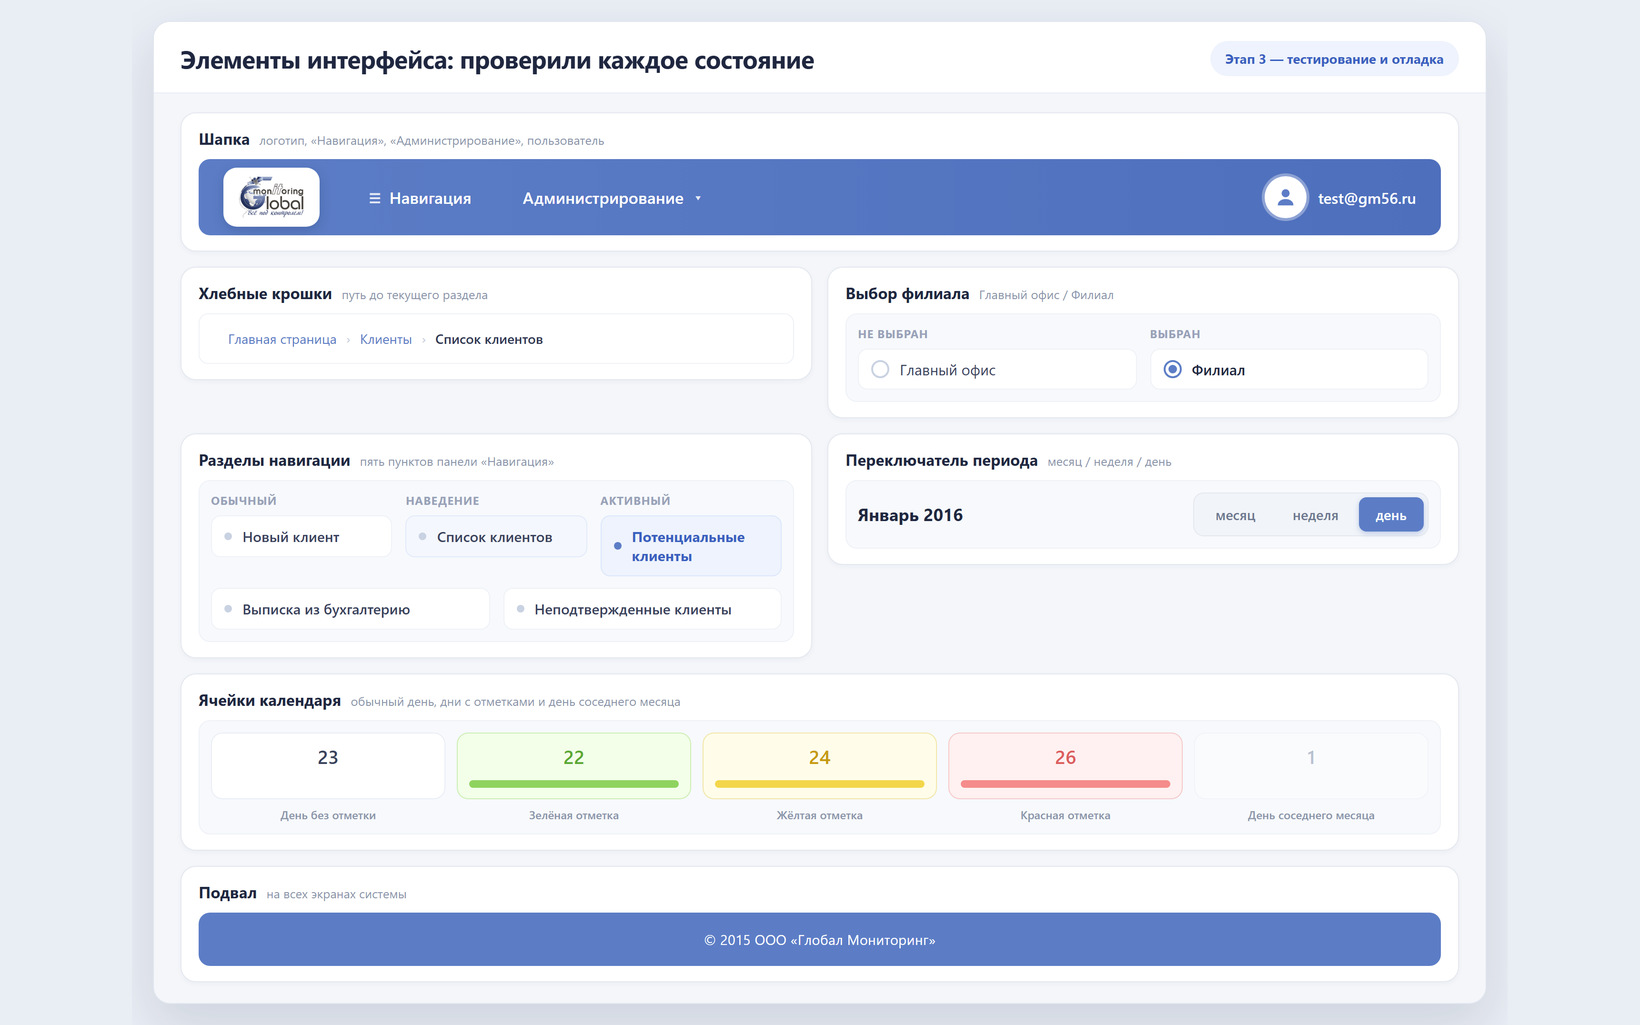Select calendar day 24 with yellow mark
1640x1025 pixels.
click(820, 766)
